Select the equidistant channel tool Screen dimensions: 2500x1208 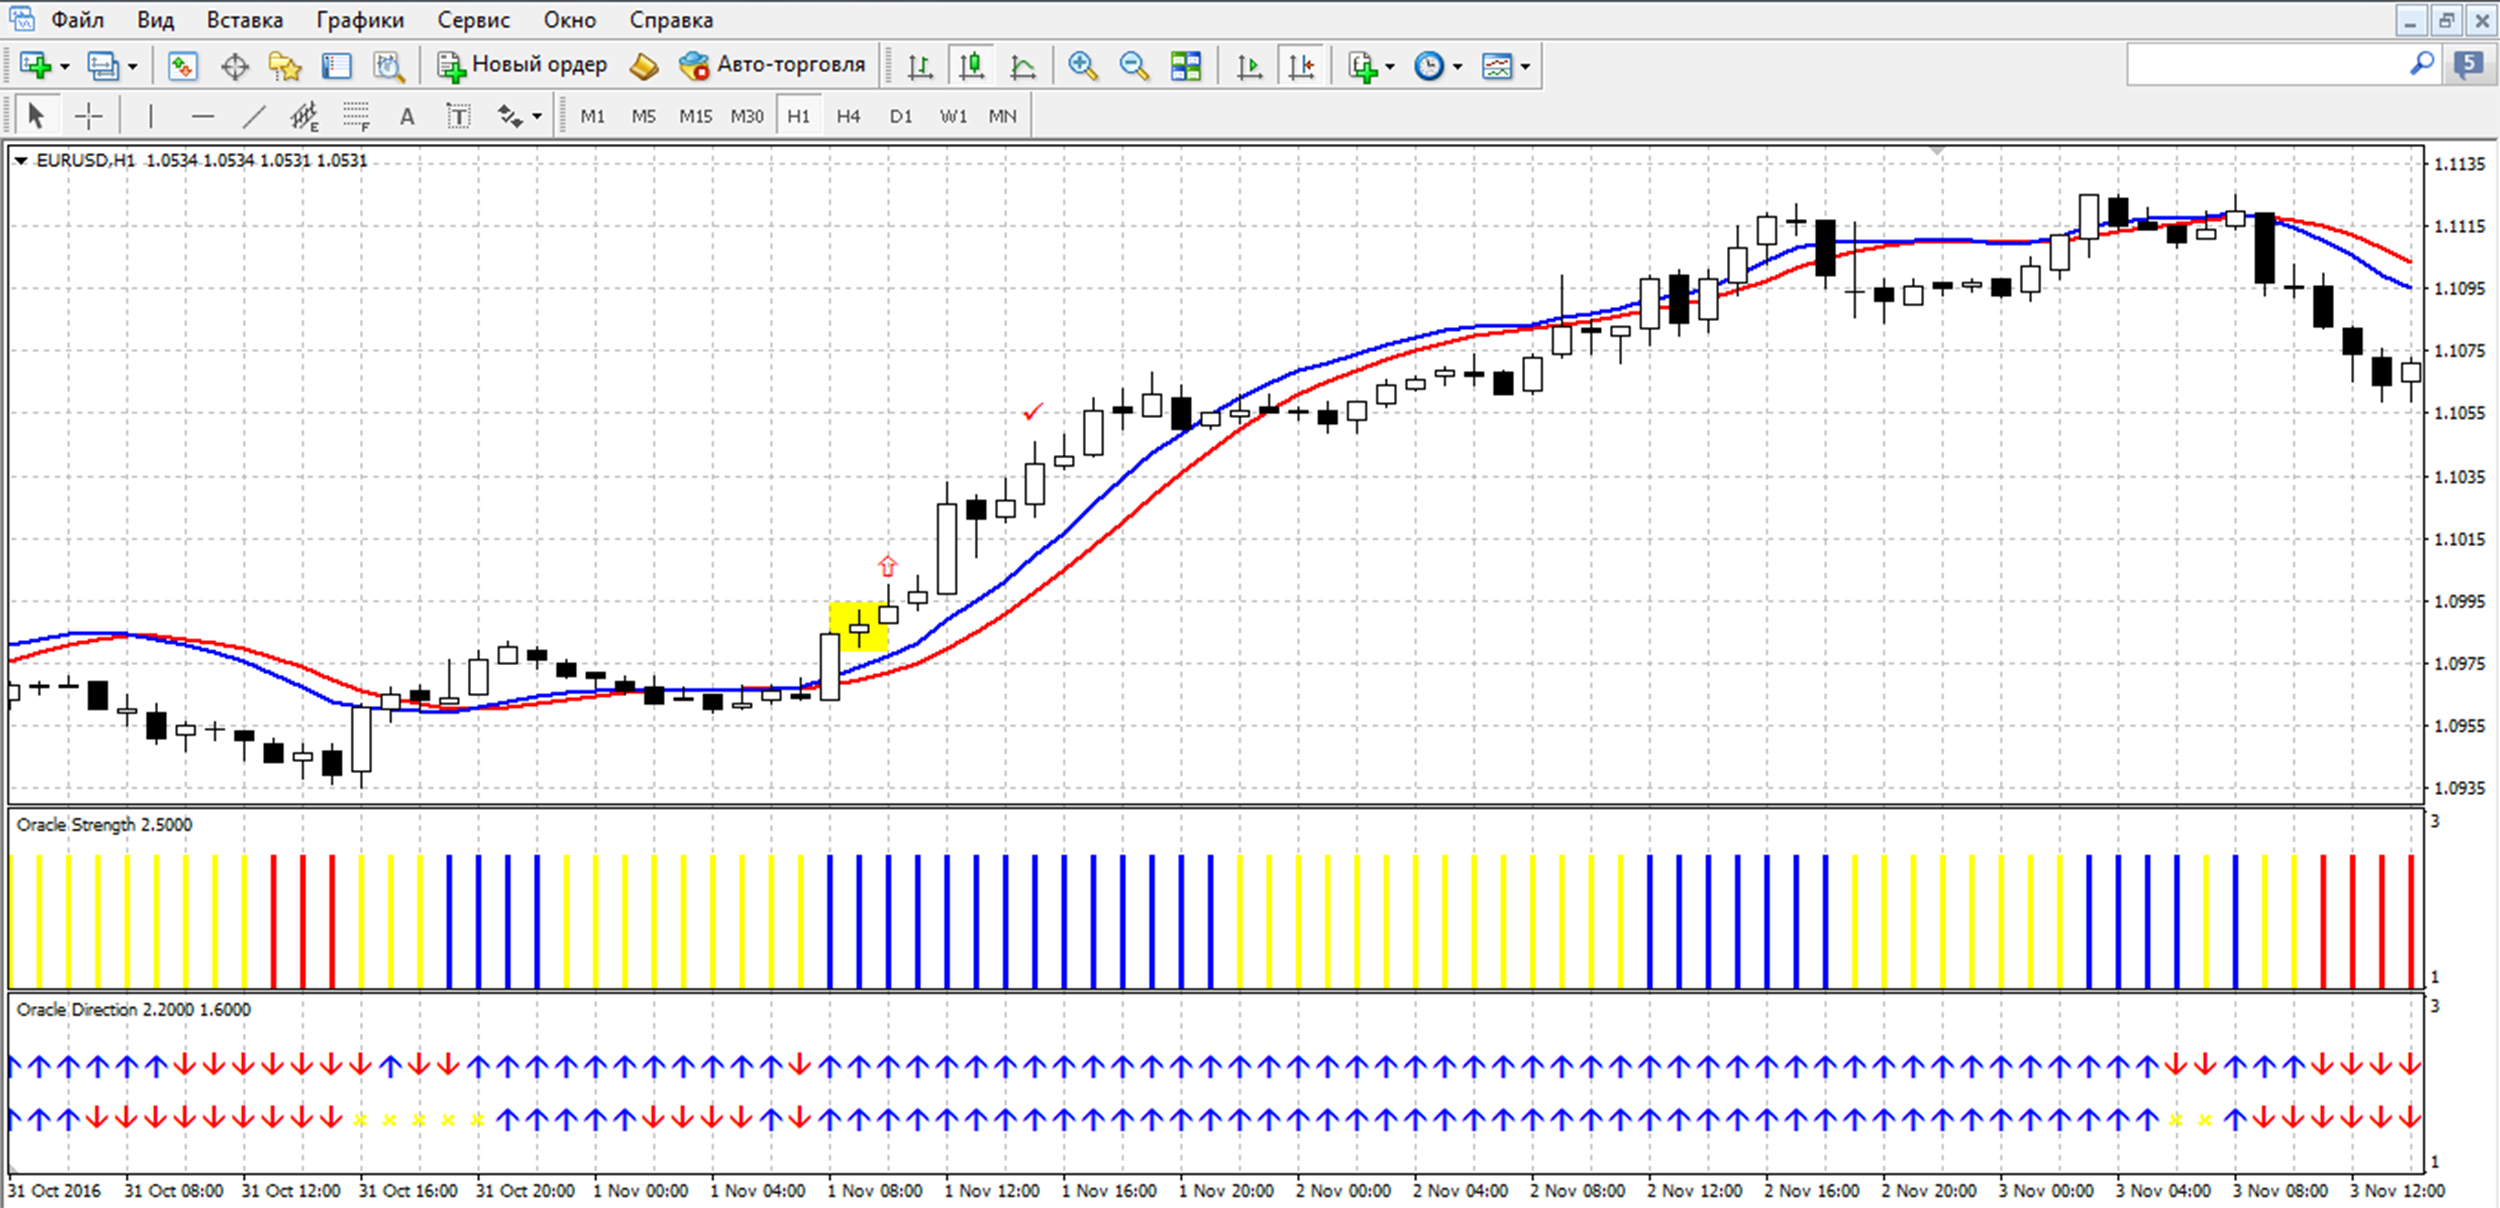click(304, 117)
